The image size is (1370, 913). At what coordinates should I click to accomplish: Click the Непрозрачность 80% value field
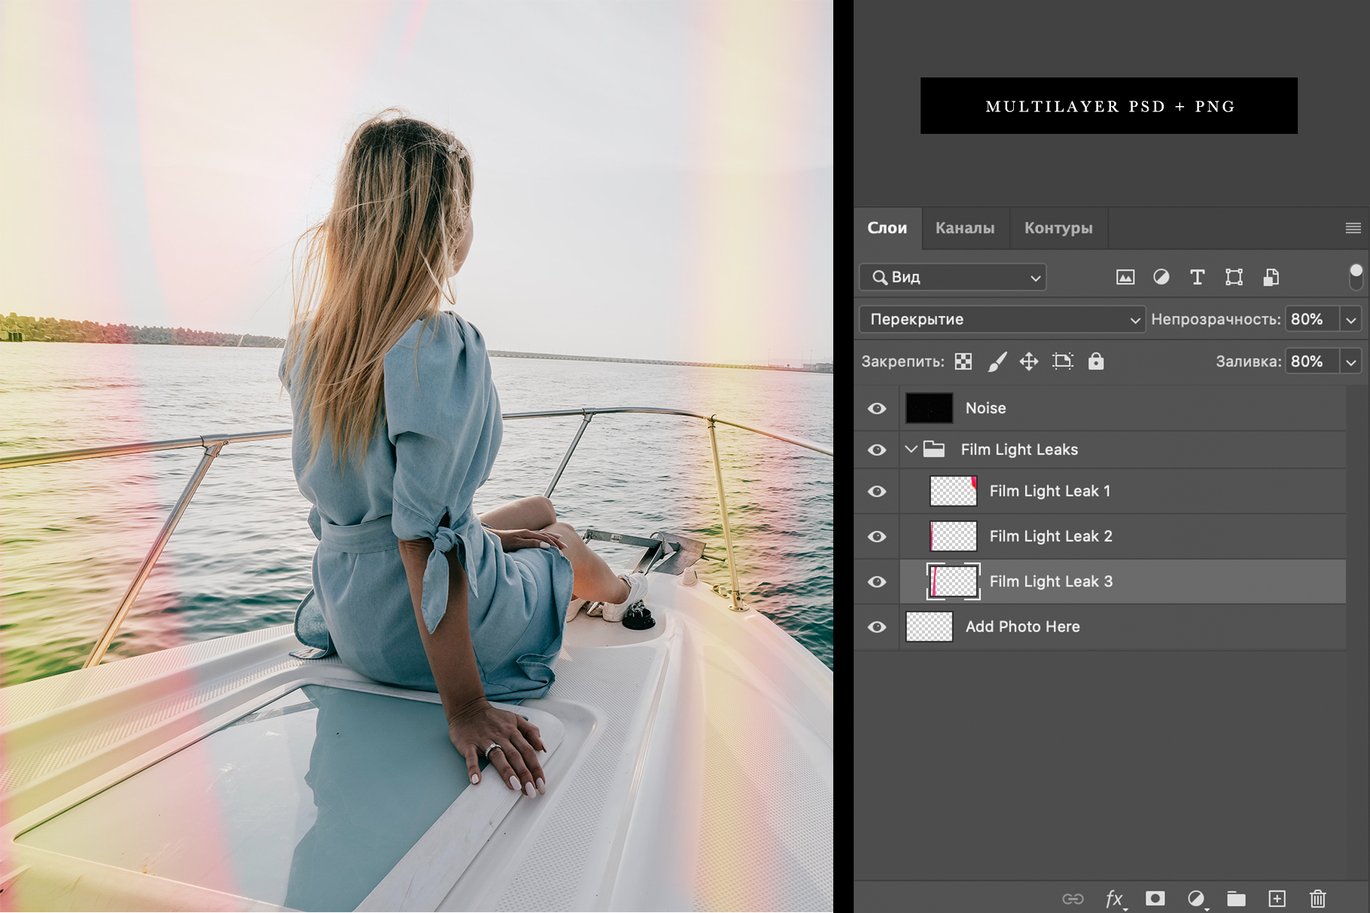(1313, 319)
